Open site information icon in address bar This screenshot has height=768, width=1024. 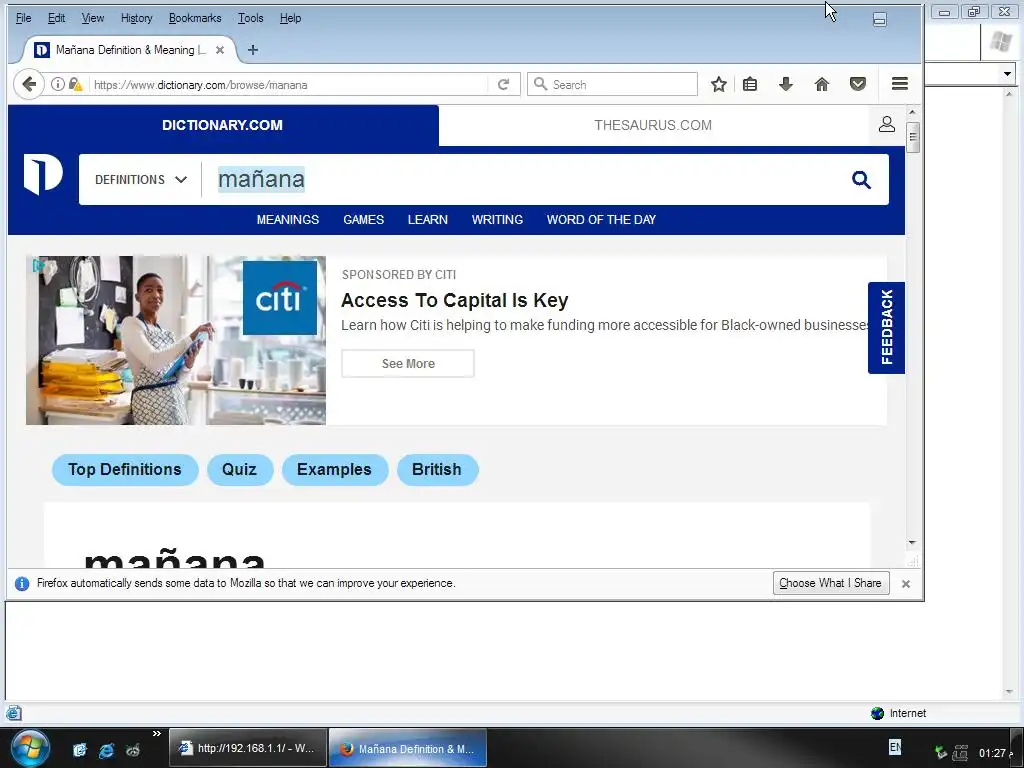point(58,84)
